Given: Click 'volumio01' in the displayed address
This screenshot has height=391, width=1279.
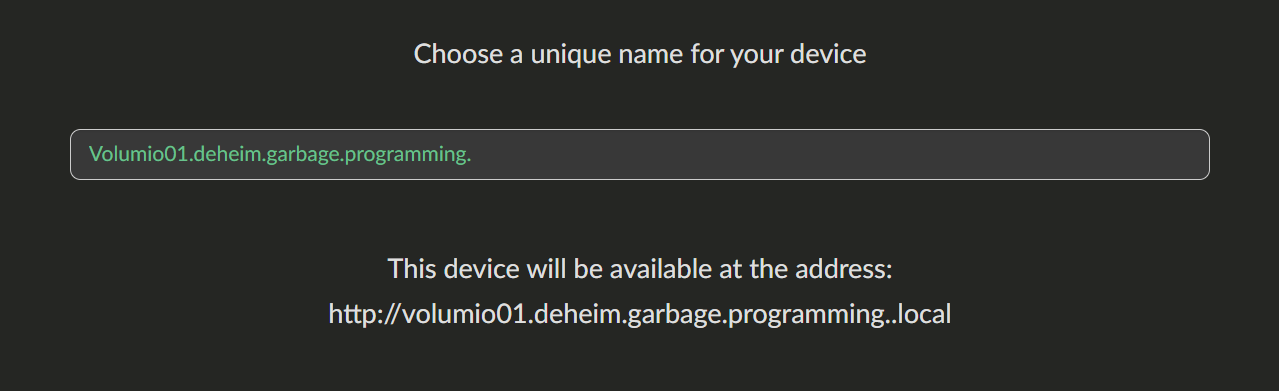Looking at the screenshot, I should [463, 314].
